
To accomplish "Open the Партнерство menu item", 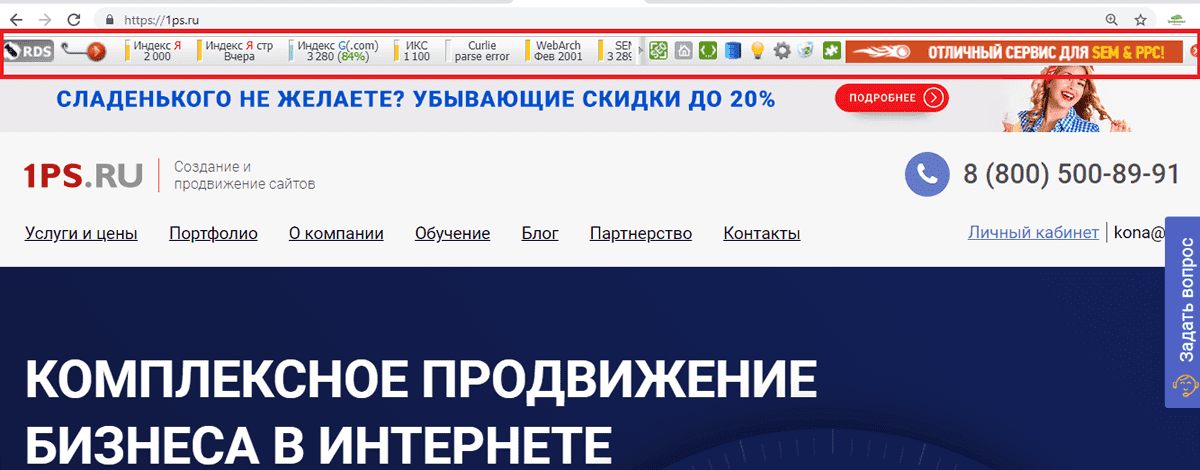I will pos(641,234).
